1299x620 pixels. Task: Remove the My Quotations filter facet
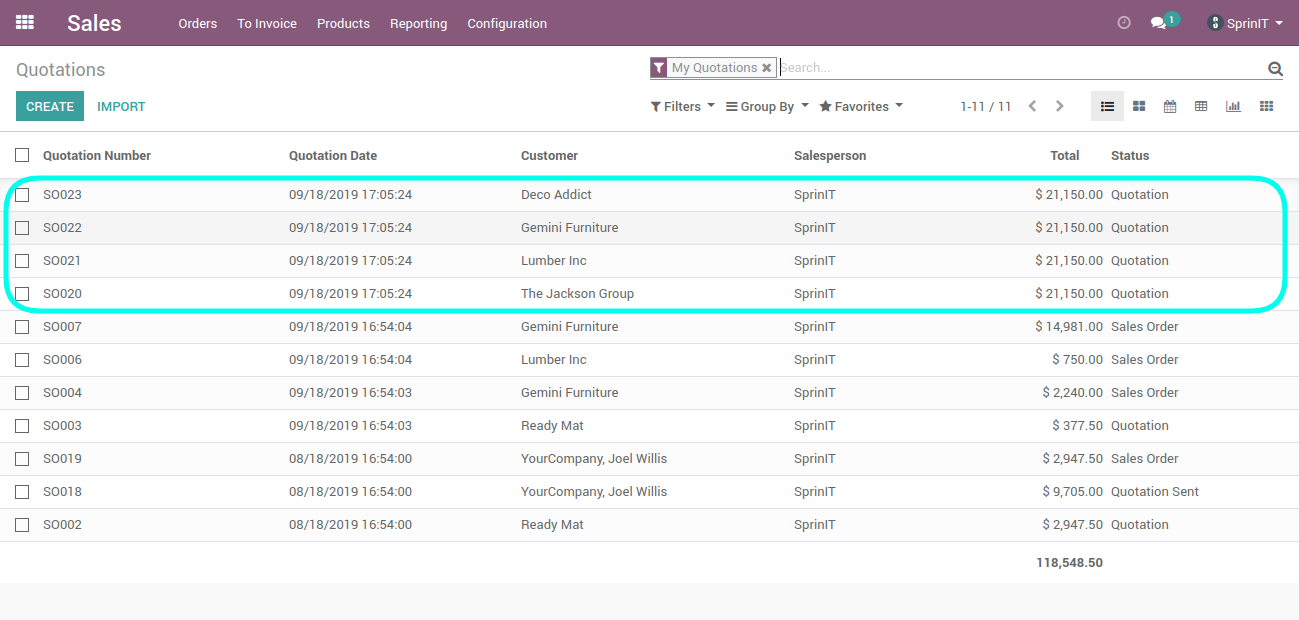[767, 68]
